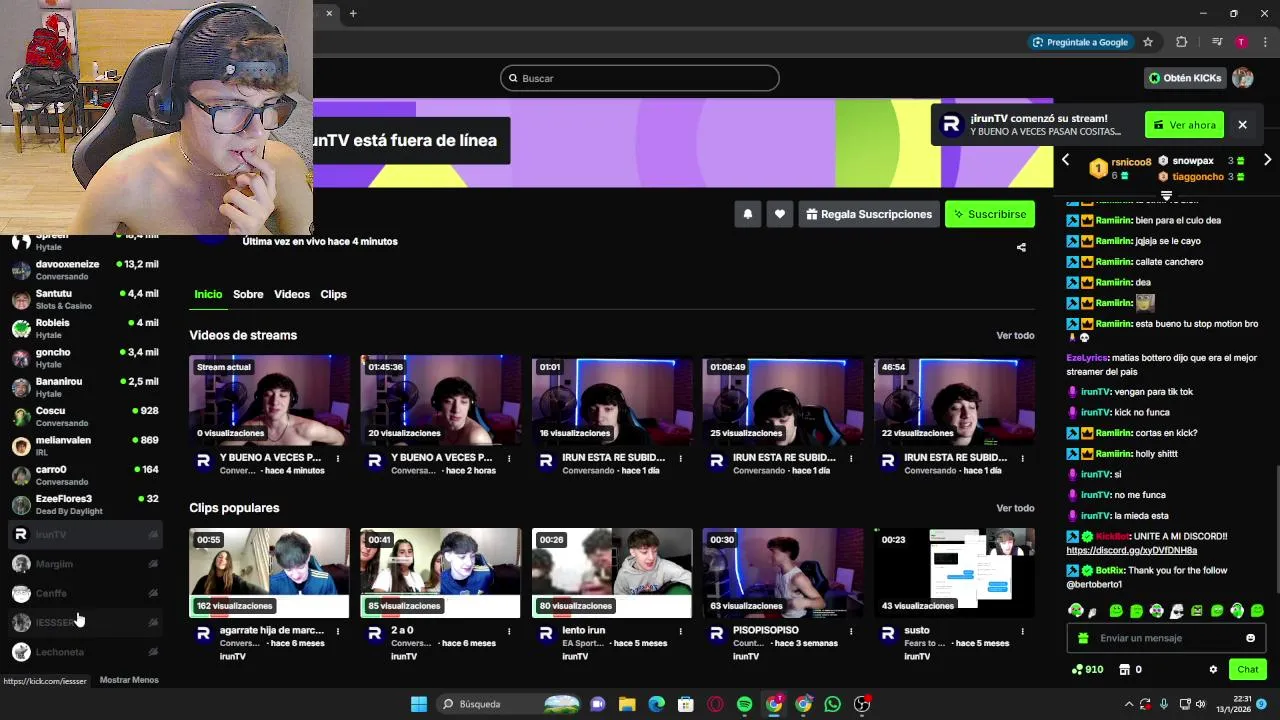Viewport: 1280px width, 720px height.
Task: Open davooxeneize channel in the sidebar
Action: pyautogui.click(x=85, y=270)
